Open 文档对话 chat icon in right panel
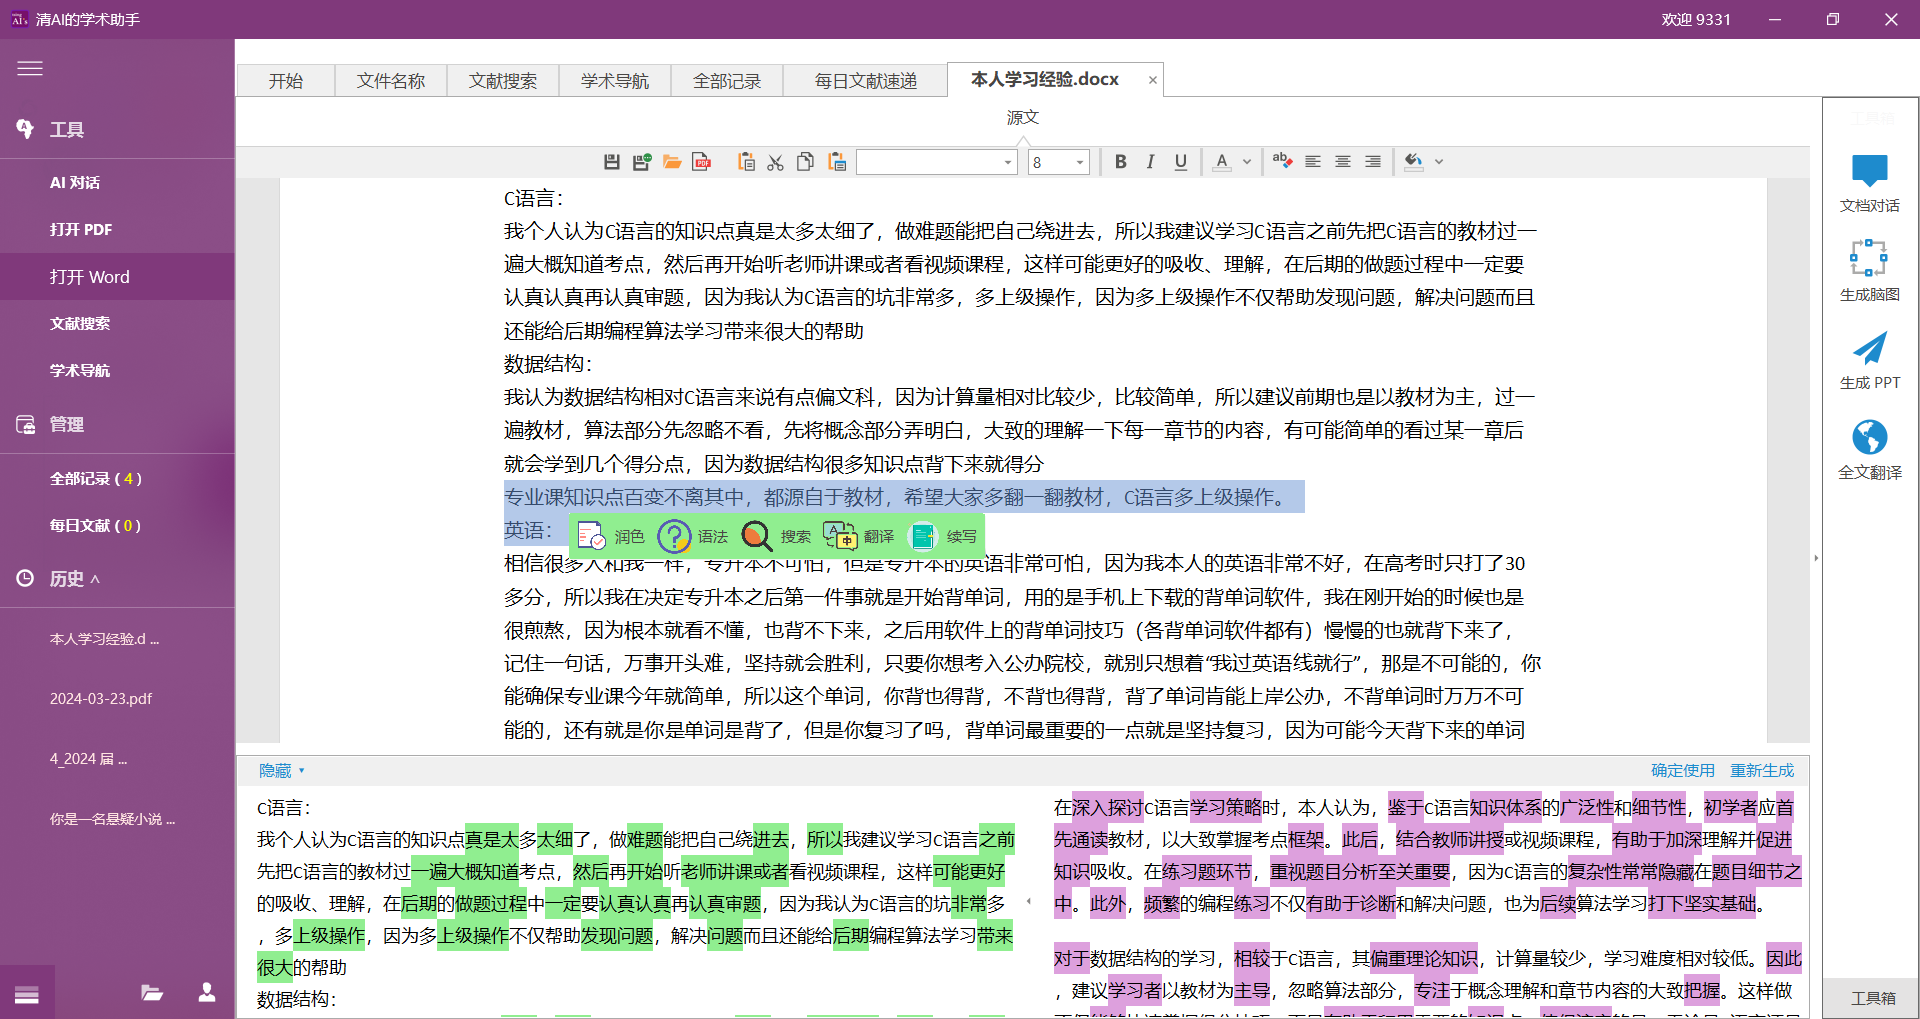The width and height of the screenshot is (1920, 1019). point(1869,171)
